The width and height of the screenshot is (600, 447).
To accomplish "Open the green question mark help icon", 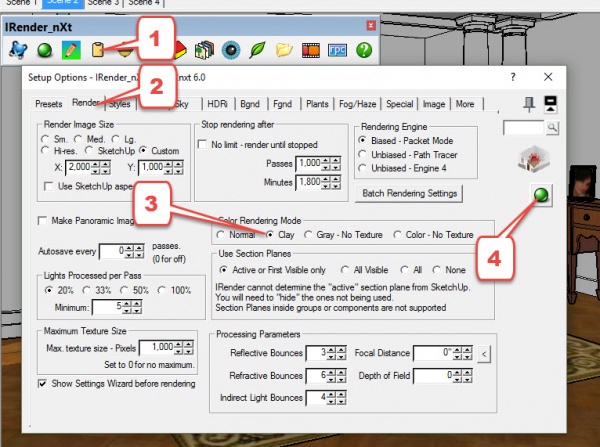I will click(364, 48).
